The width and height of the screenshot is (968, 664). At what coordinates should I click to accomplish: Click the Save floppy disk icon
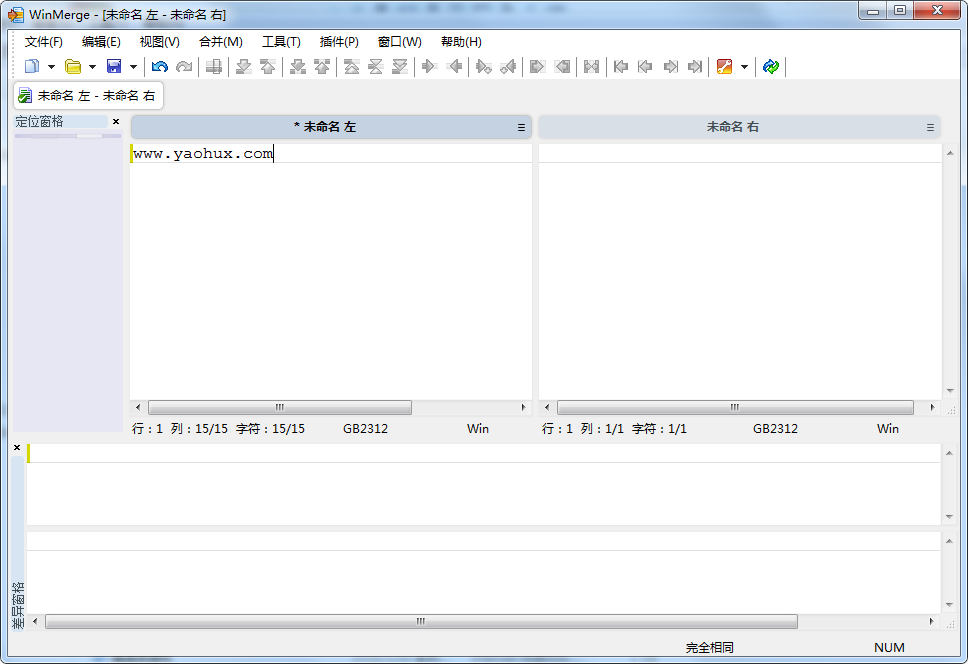[x=114, y=67]
